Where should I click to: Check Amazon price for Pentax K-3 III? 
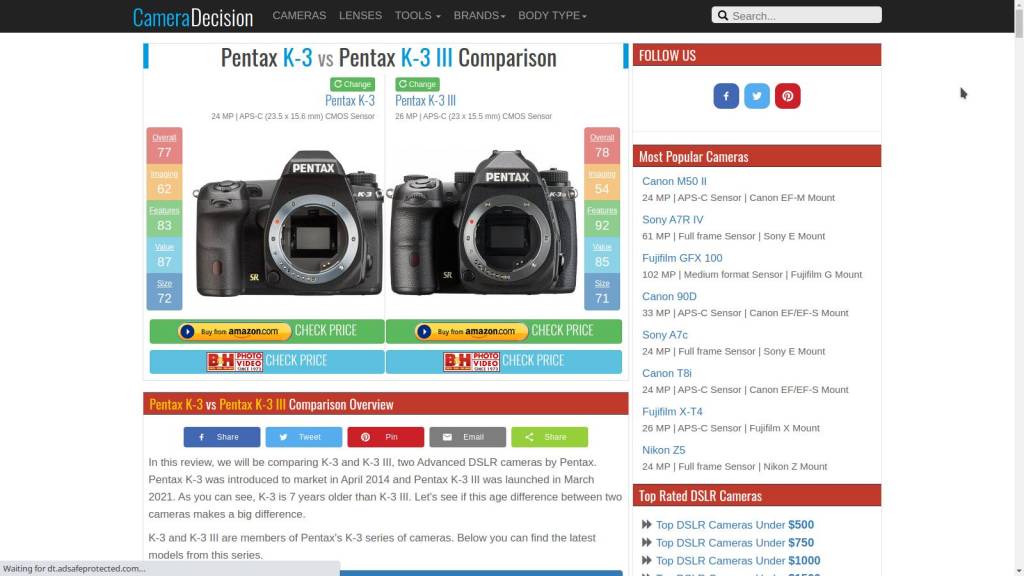[x=504, y=331]
